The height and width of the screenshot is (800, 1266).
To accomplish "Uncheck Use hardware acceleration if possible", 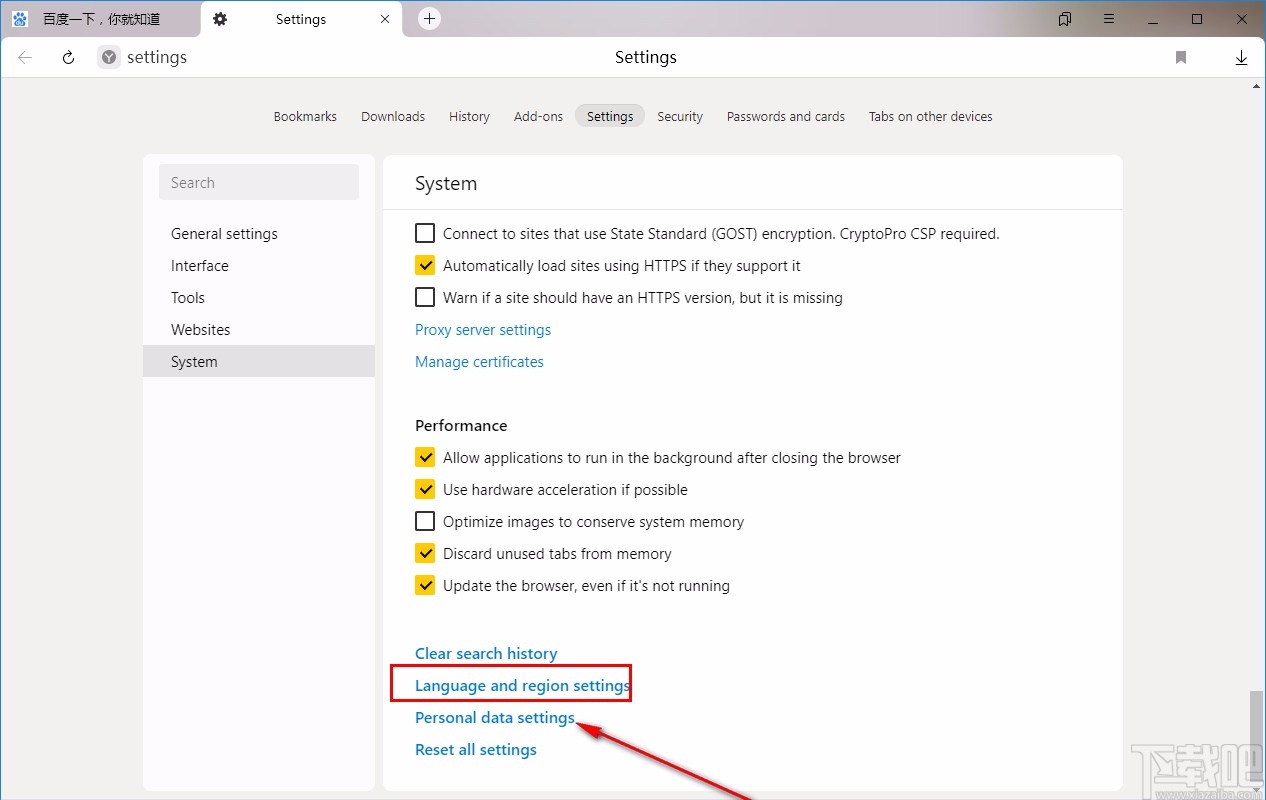I will point(424,489).
